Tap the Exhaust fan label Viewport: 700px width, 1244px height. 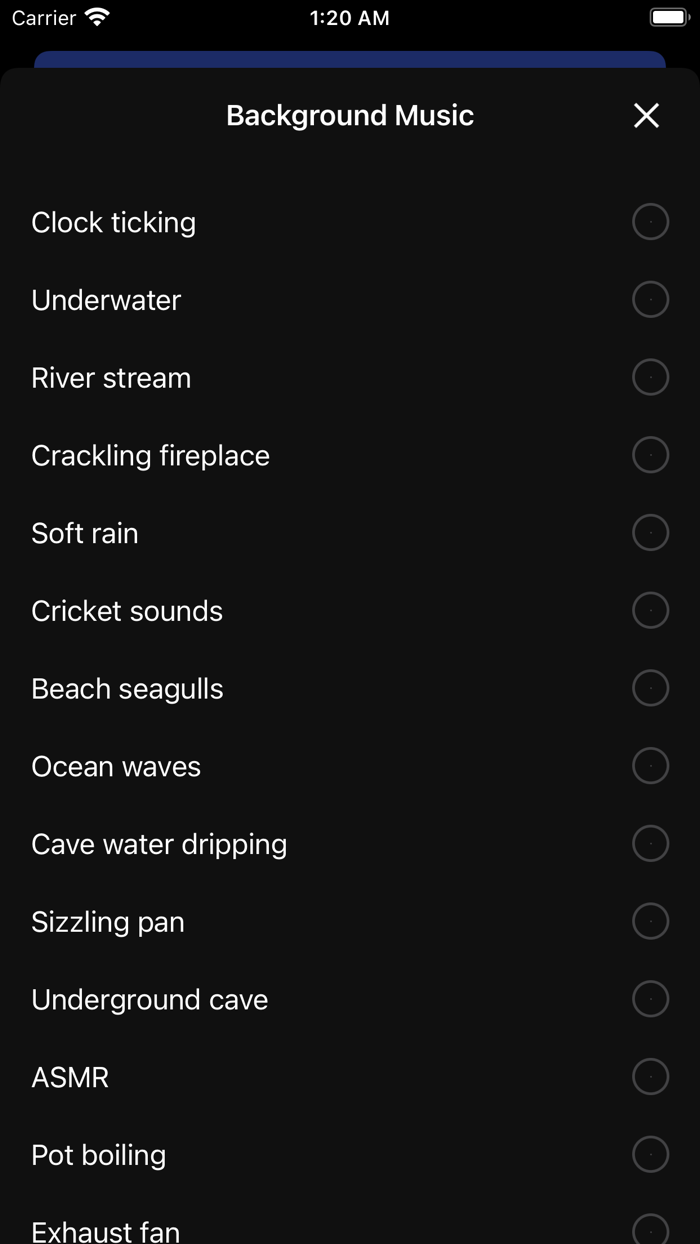coord(106,1231)
